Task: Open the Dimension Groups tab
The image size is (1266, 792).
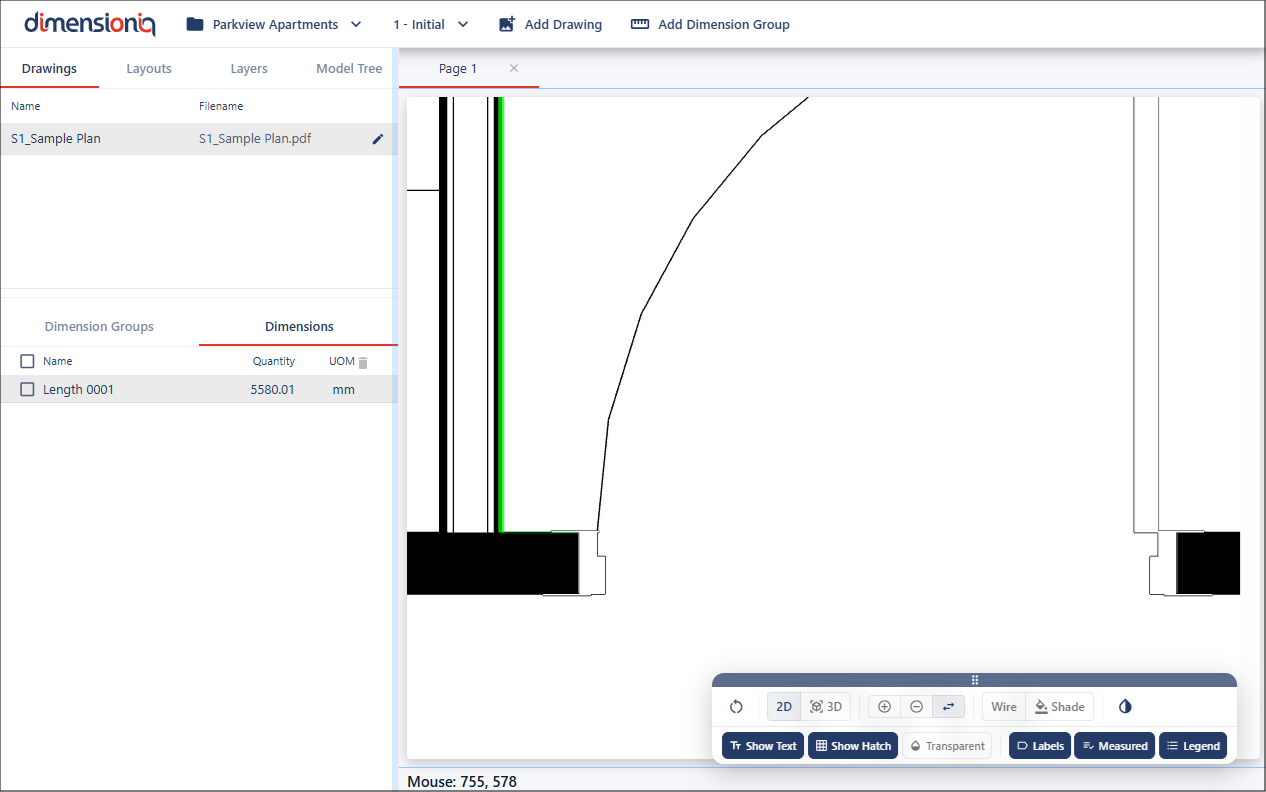Action: click(99, 327)
